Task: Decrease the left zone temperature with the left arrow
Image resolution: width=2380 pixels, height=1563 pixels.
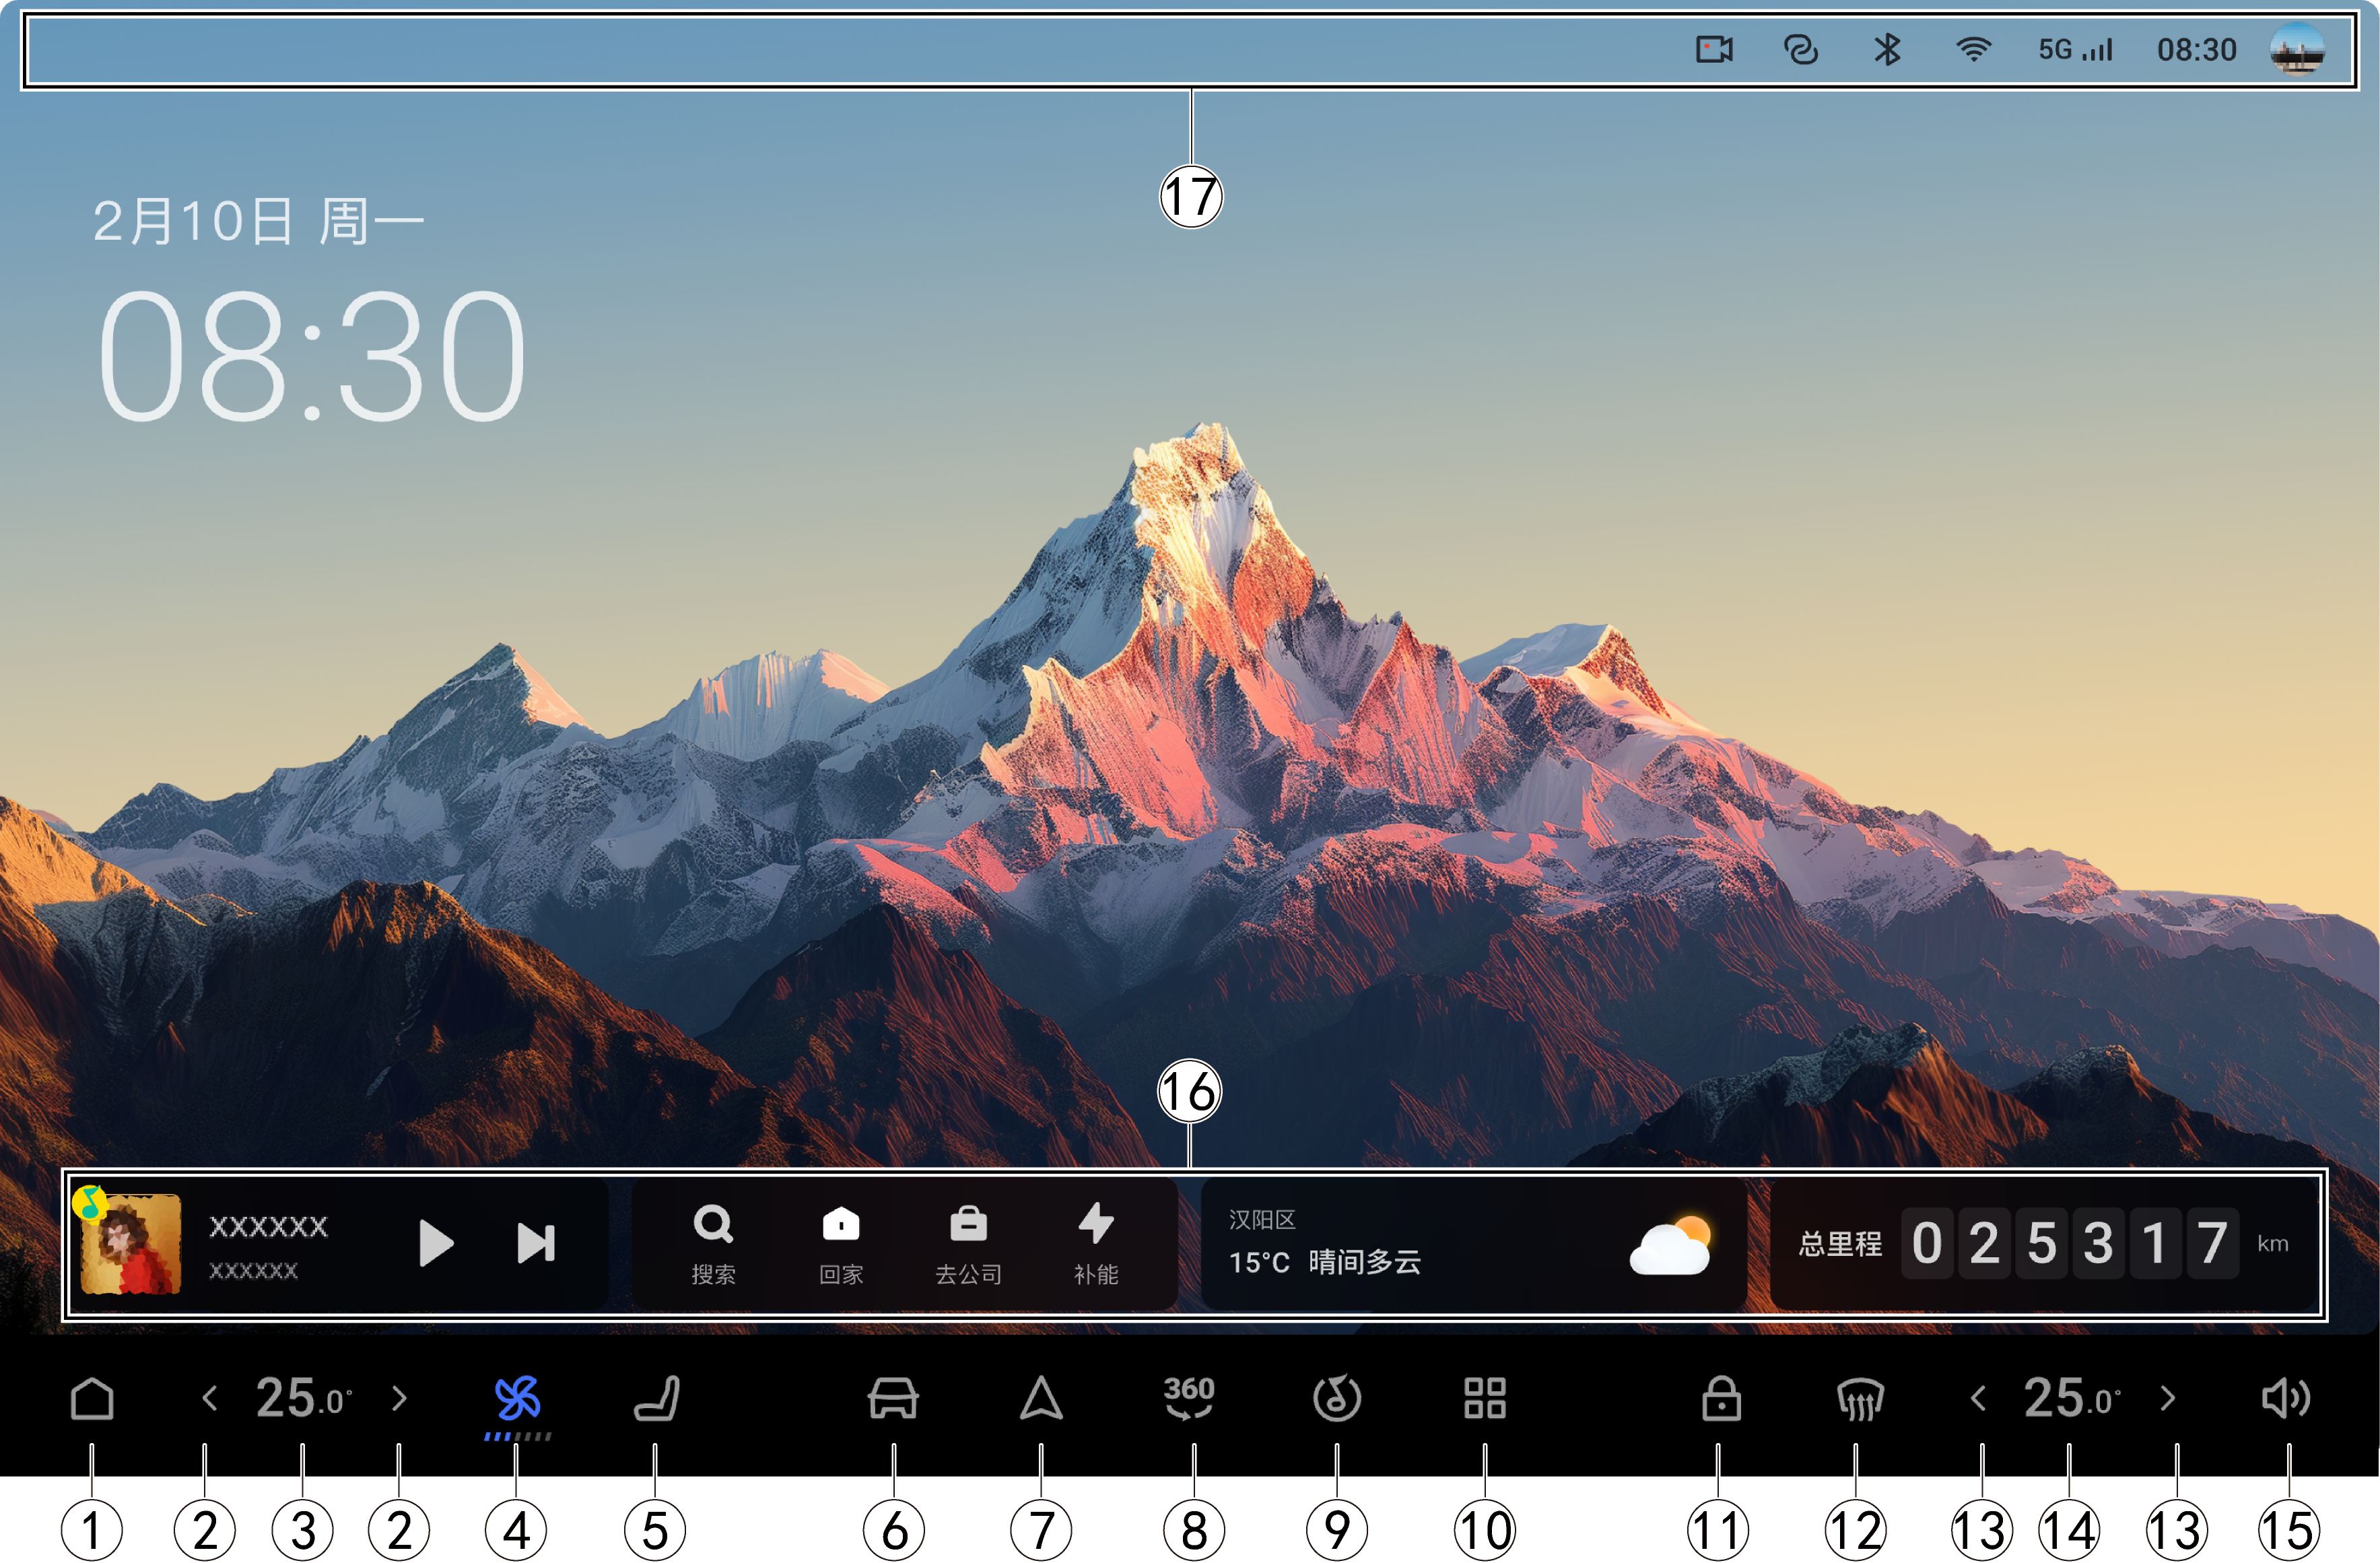Action: [210, 1398]
